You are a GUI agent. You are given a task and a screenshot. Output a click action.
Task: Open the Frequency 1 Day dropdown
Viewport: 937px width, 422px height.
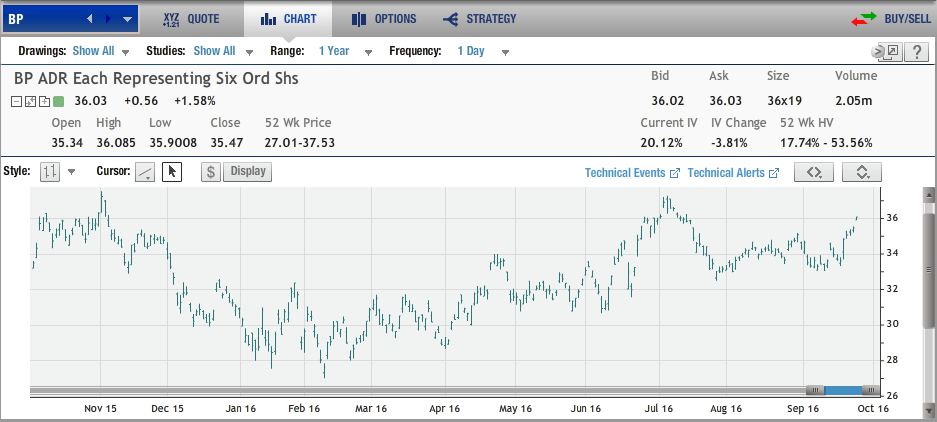click(483, 51)
